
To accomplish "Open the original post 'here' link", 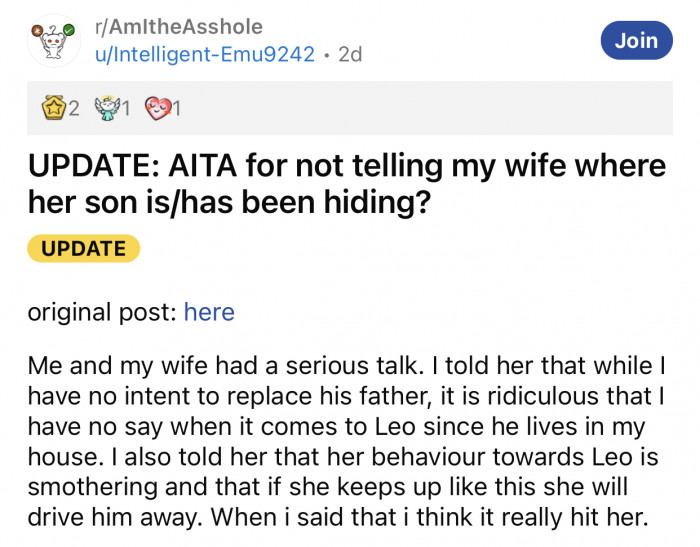I will click(209, 312).
